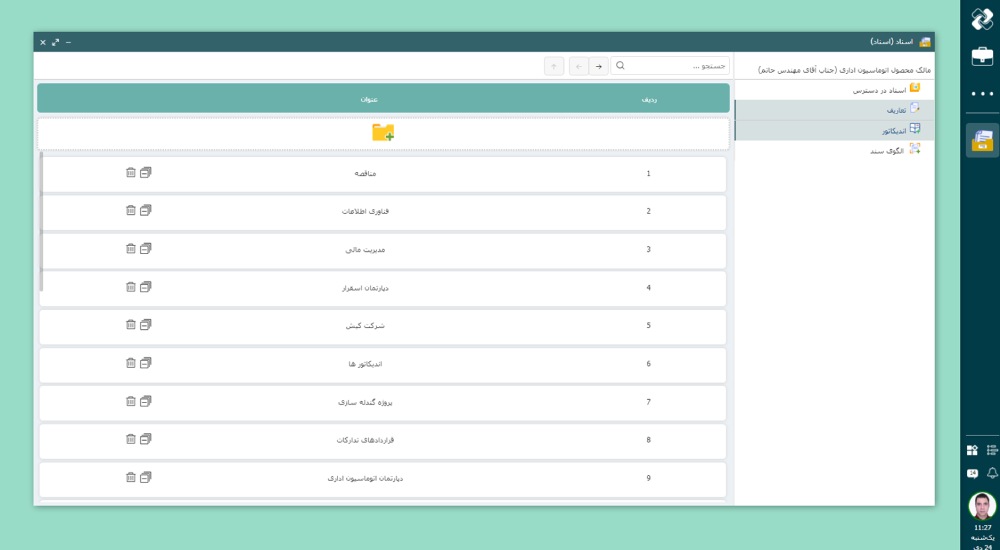Click the stacked-pages icon in the قراردادهای تدارکات row
This screenshot has width=1000, height=550.
click(145, 438)
